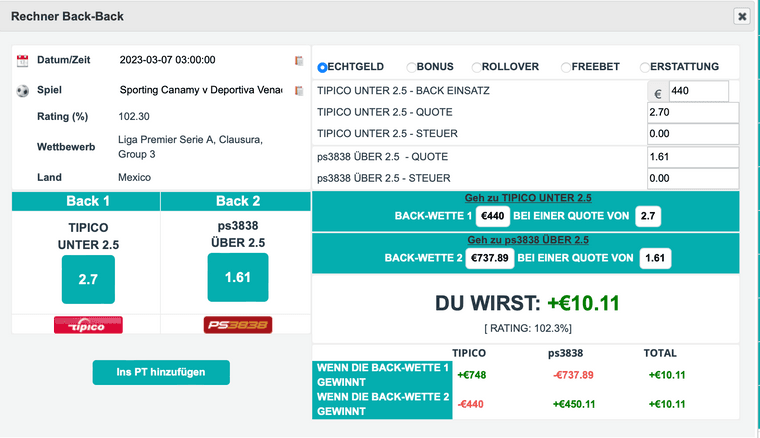Viewport: 760px width, 438px height.
Task: Click the Tipico Unter 2.5 Quote field
Action: click(x=693, y=112)
